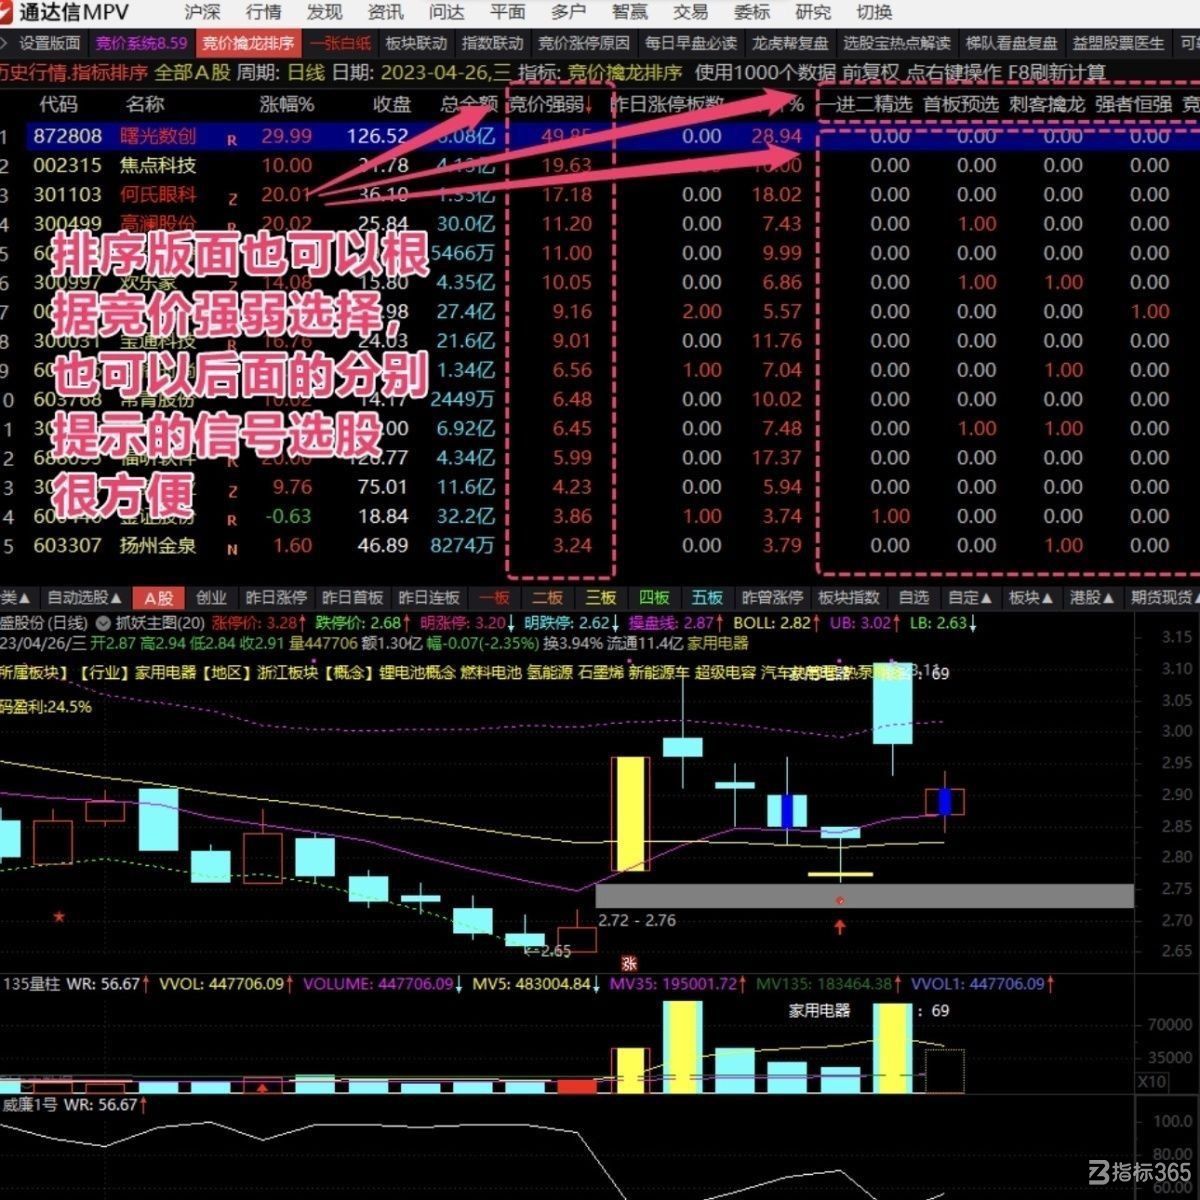Screen dimensions: 1200x1200
Task: Switch to the 板块联动 tab
Action: [416, 43]
